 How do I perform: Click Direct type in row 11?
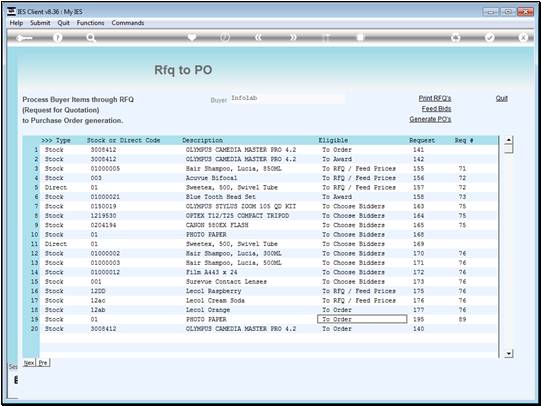click(x=56, y=244)
